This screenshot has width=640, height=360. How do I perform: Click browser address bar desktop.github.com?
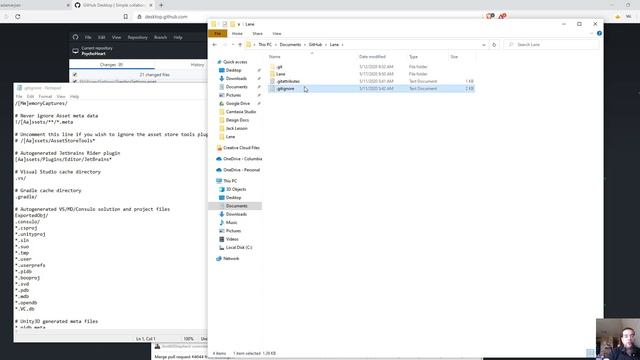166,17
